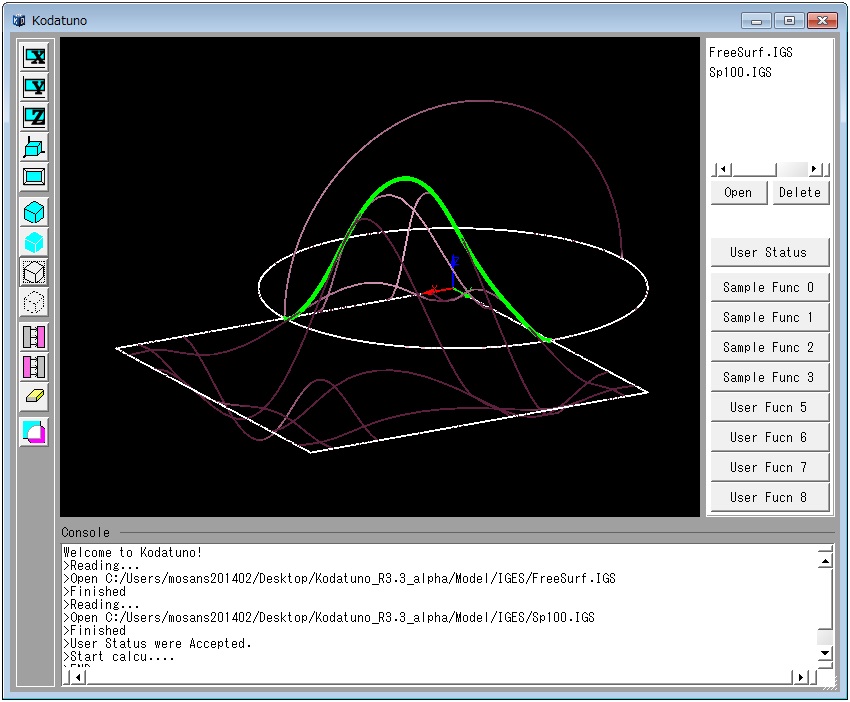This screenshot has height=702, width=850.
Task: Click file list scrollbar left arrow
Action: [722, 169]
